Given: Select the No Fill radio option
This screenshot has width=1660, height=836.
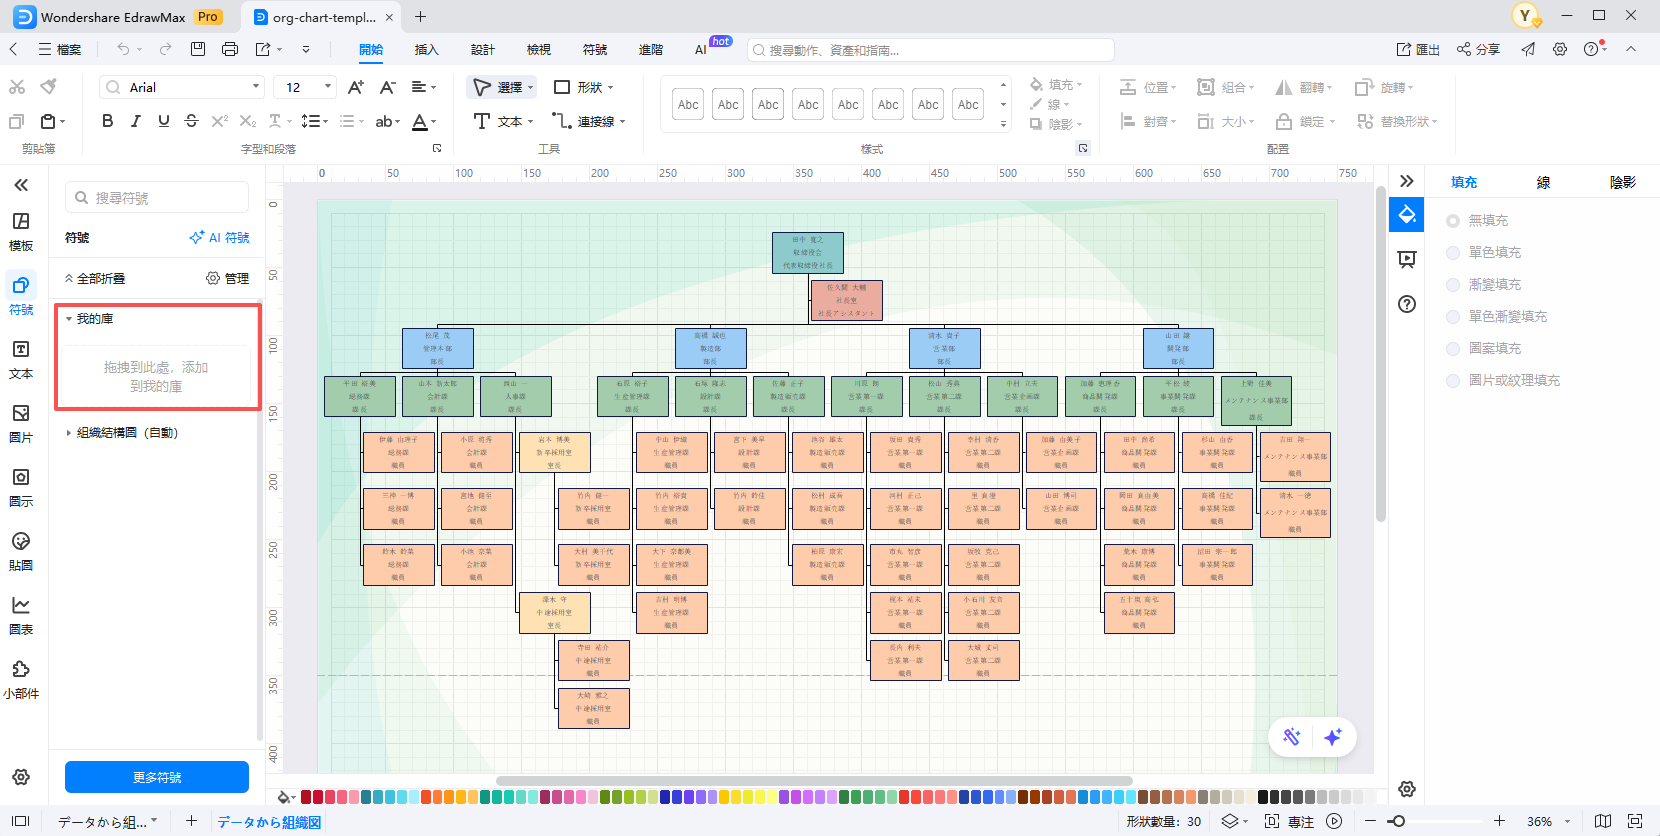Looking at the screenshot, I should [1453, 221].
